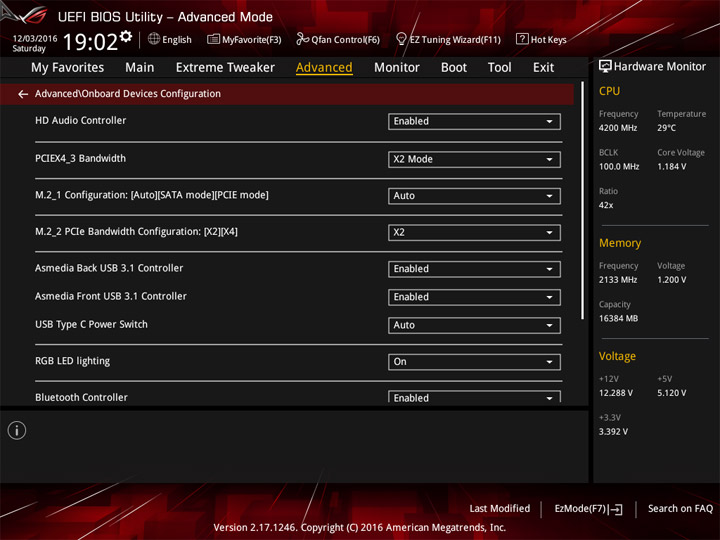Open Qfan Control(F6) label
This screenshot has width=720, height=540.
pyautogui.click(x=346, y=40)
